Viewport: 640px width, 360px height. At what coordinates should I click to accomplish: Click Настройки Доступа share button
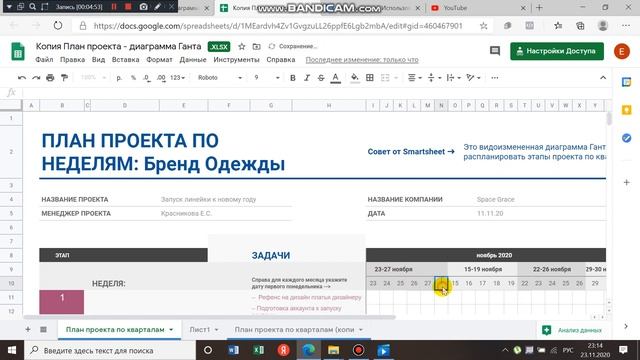click(557, 51)
